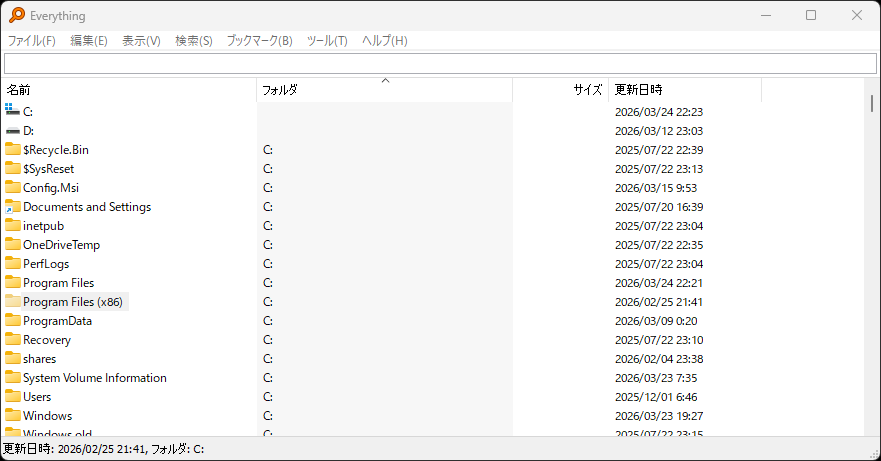
Task: Click the Recovery folder icon
Action: coord(12,339)
